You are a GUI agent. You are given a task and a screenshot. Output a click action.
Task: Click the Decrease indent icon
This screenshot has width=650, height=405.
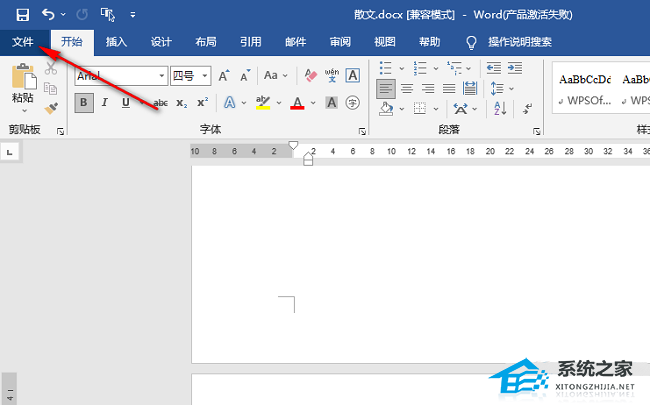[494, 68]
